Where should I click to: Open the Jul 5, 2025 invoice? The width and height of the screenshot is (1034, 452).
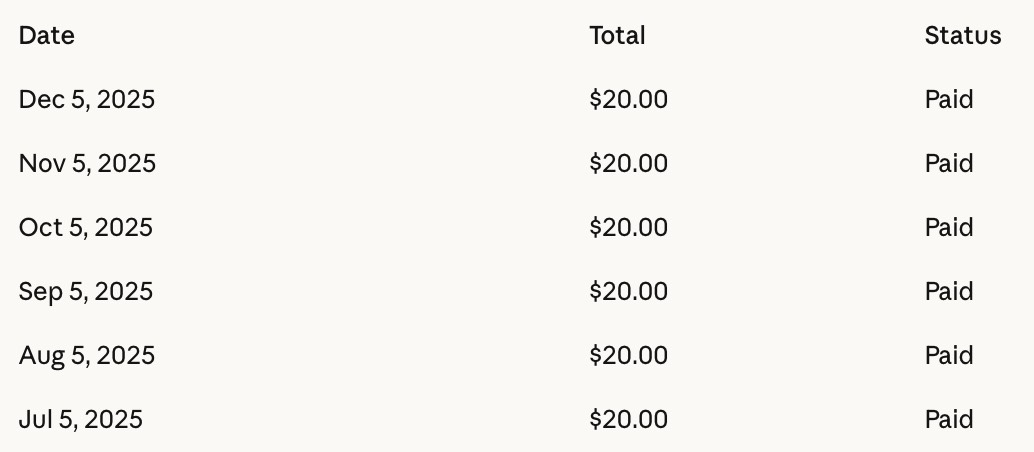[81, 420]
